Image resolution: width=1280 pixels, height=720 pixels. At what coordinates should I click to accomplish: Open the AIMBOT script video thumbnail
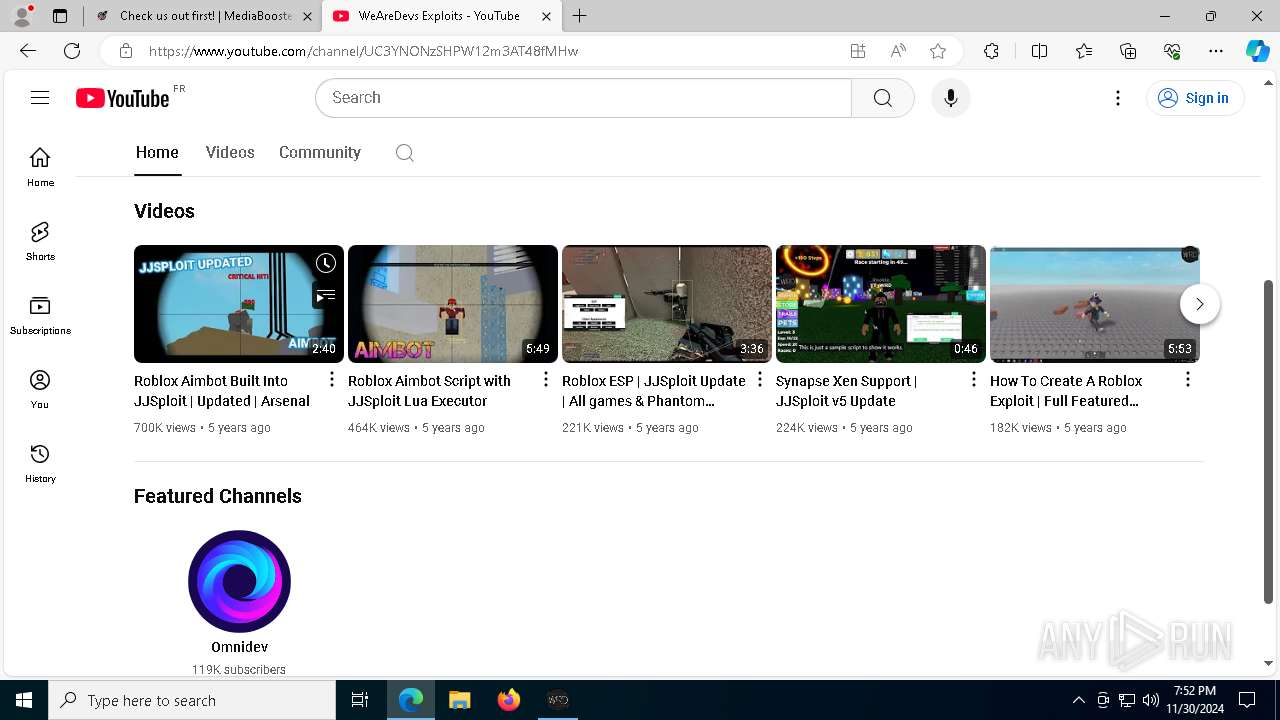453,304
